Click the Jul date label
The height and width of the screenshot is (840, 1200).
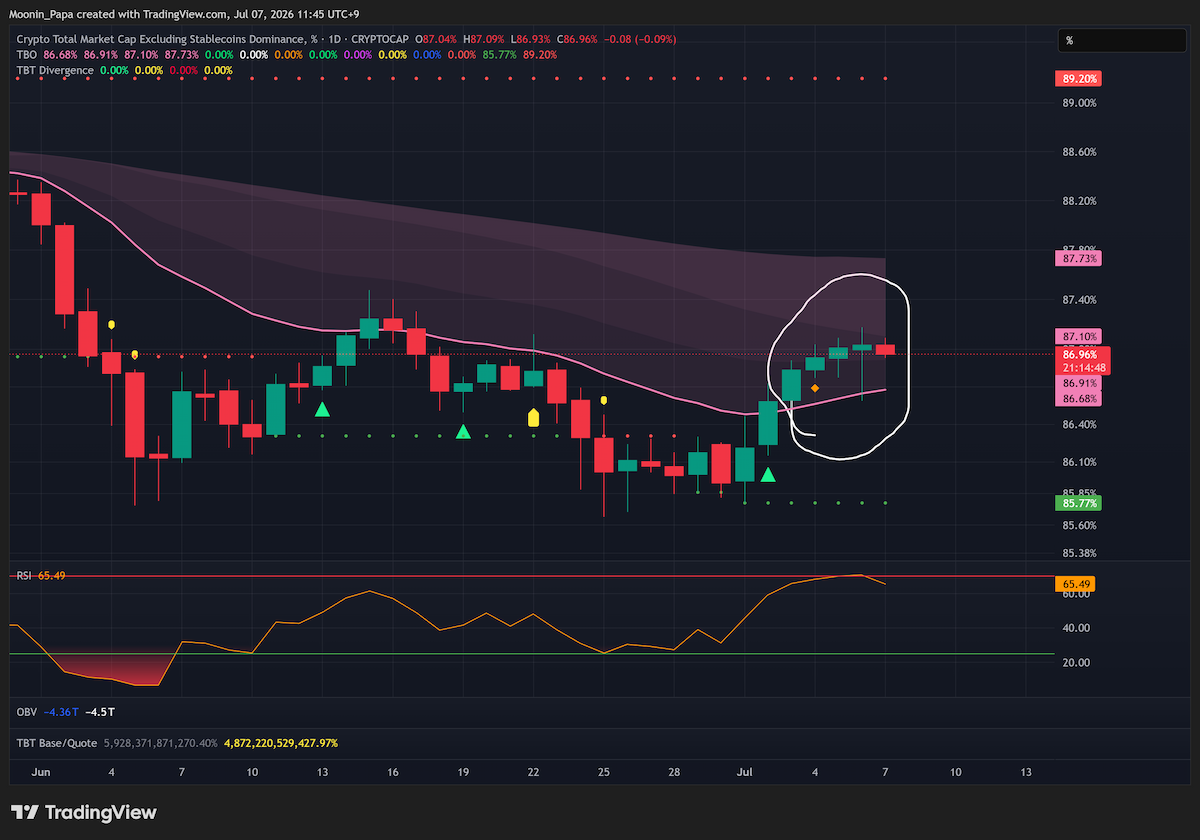pyautogui.click(x=744, y=773)
